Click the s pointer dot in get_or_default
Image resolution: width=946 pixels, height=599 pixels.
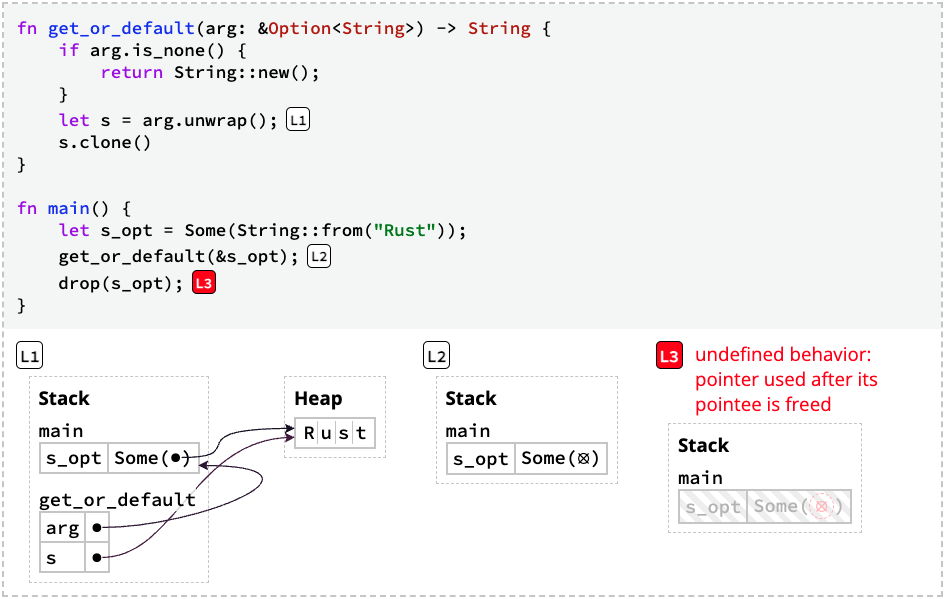click(x=97, y=557)
